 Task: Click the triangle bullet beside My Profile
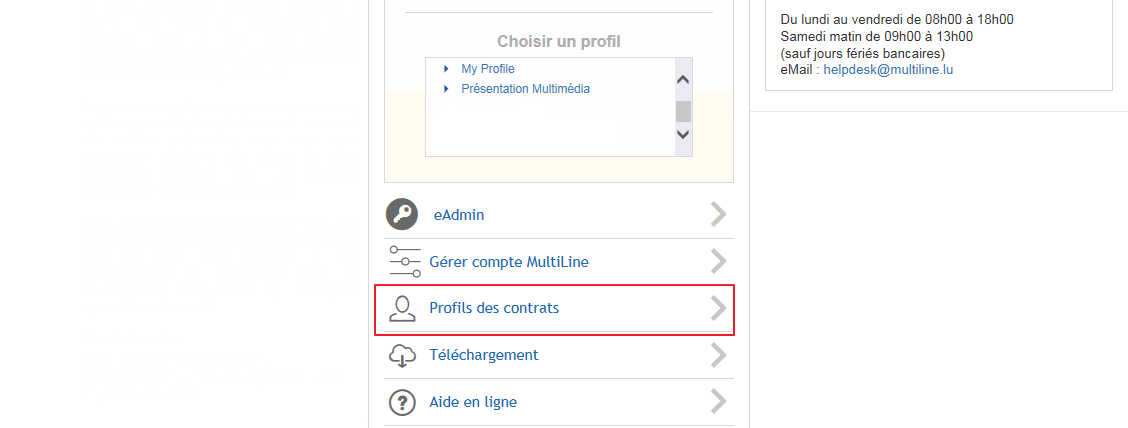pyautogui.click(x=447, y=69)
